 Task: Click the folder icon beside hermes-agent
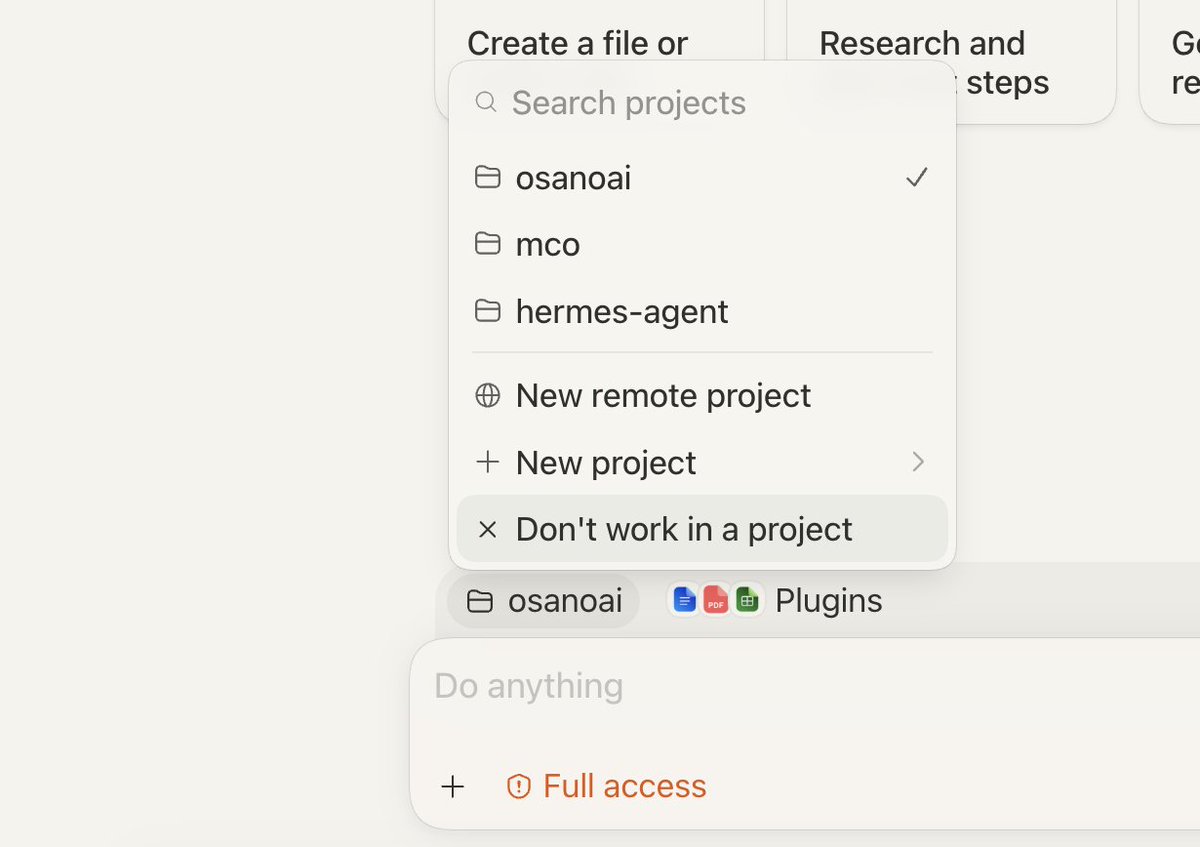(x=487, y=311)
